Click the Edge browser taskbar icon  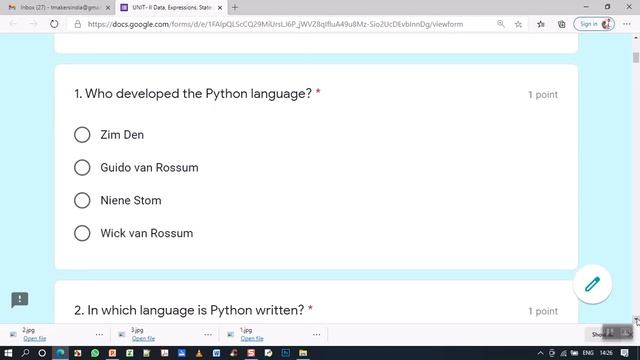(x=60, y=353)
